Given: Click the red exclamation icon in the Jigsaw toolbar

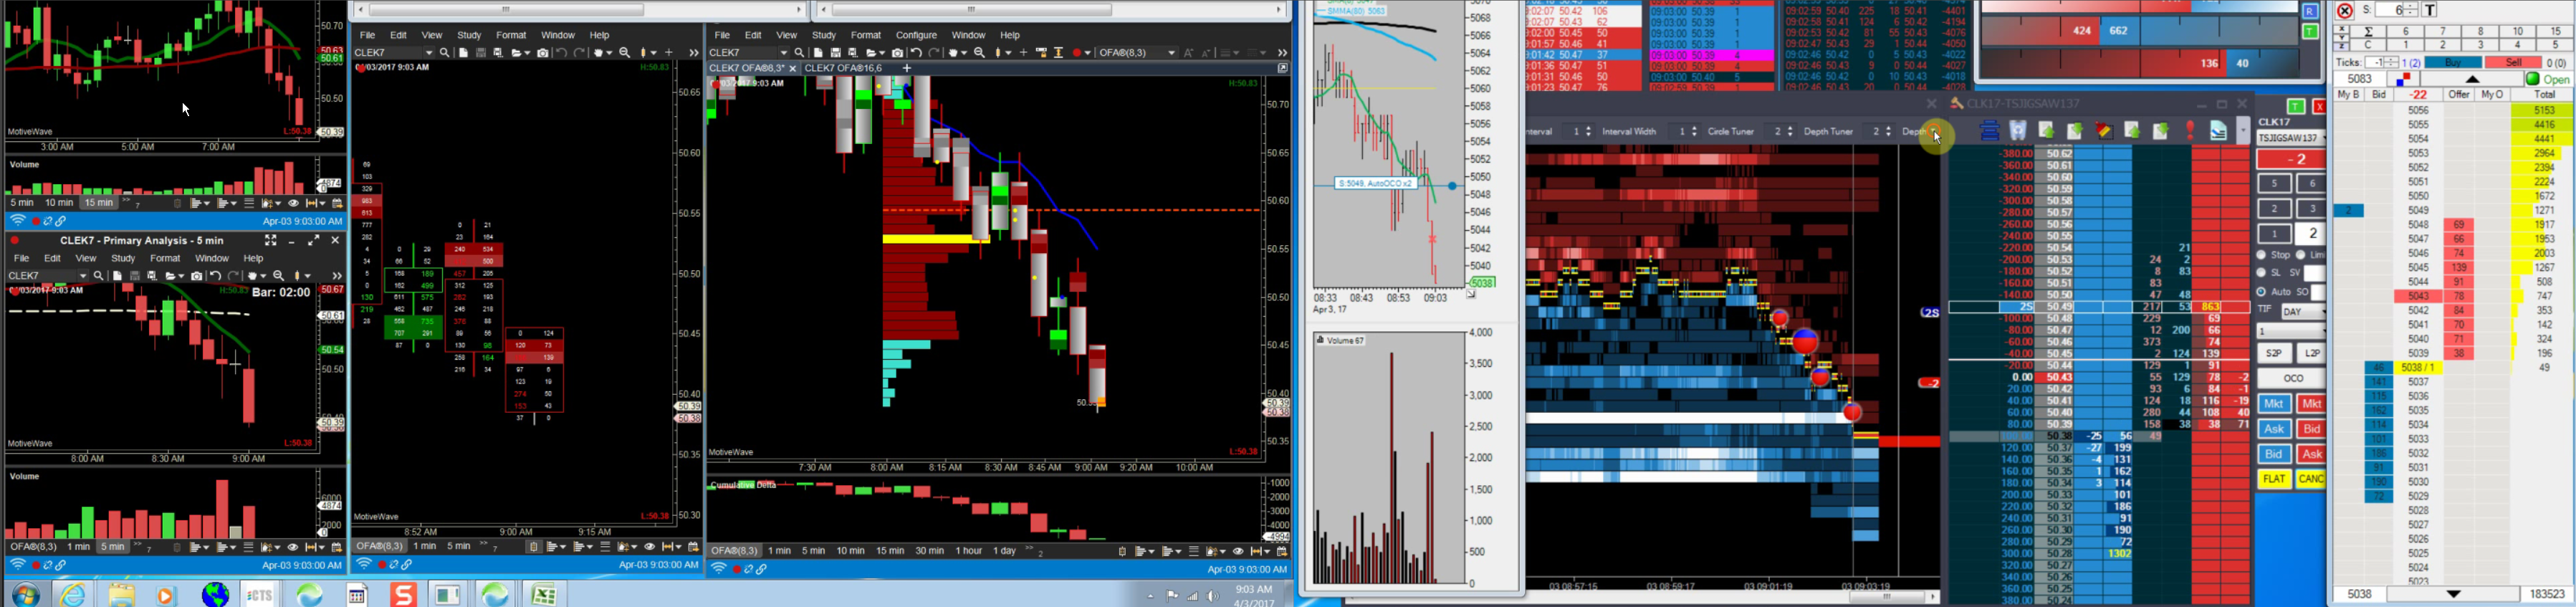Looking at the screenshot, I should [2190, 131].
